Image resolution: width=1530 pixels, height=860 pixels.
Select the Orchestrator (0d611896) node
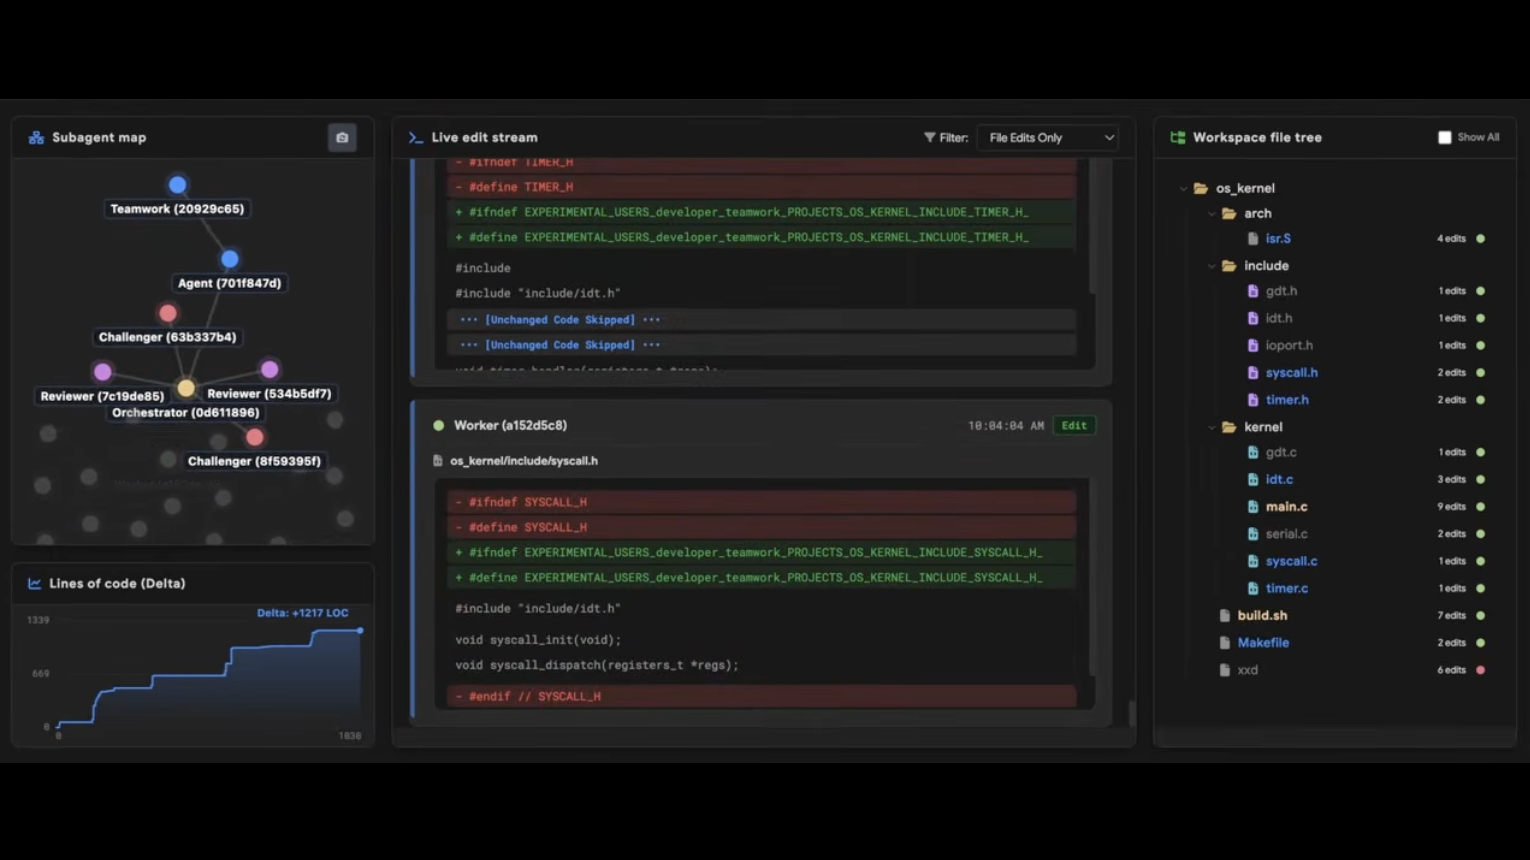(x=186, y=388)
